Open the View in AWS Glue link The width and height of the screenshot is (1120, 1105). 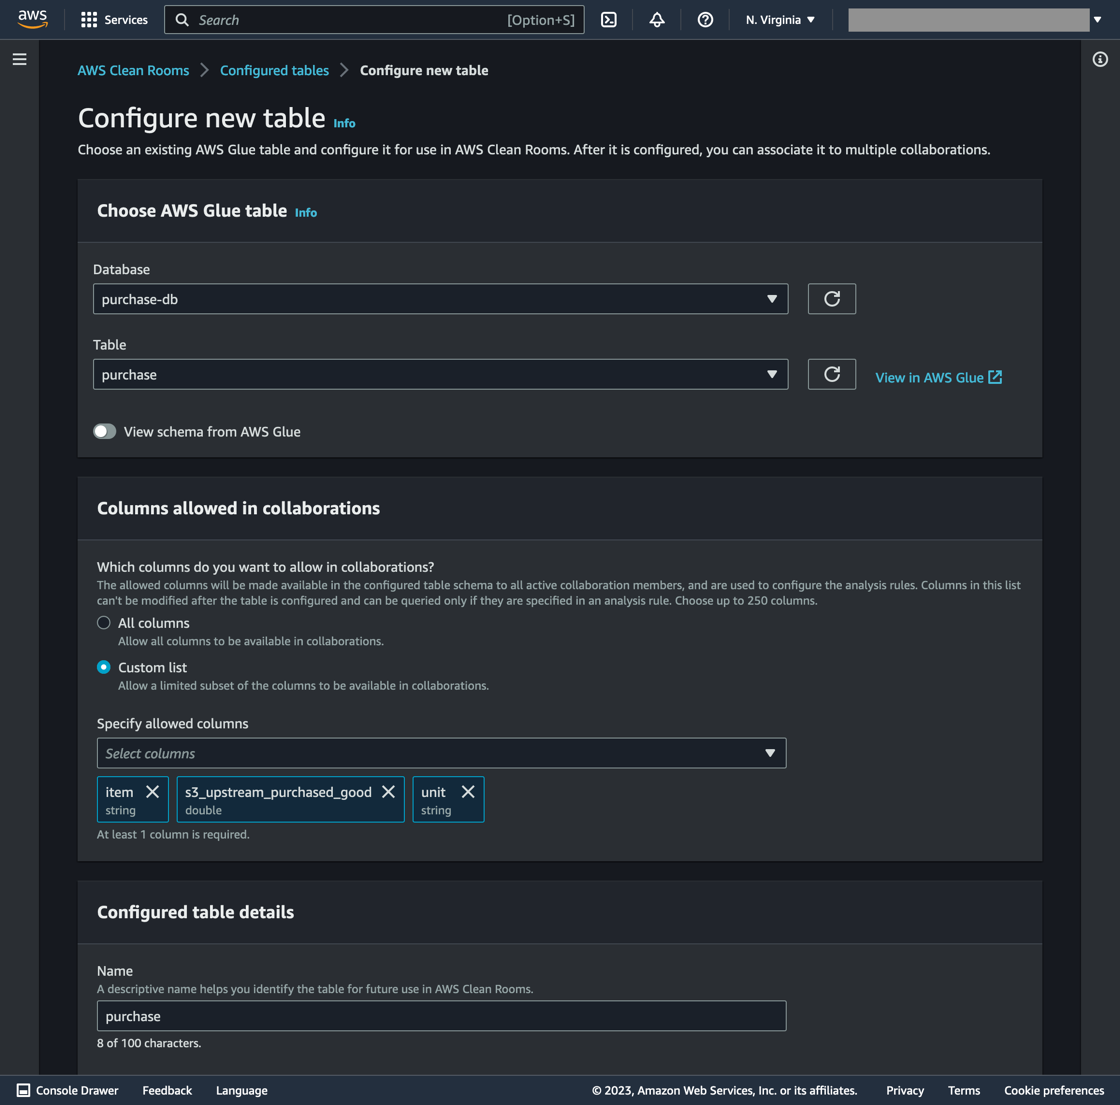[x=938, y=377]
